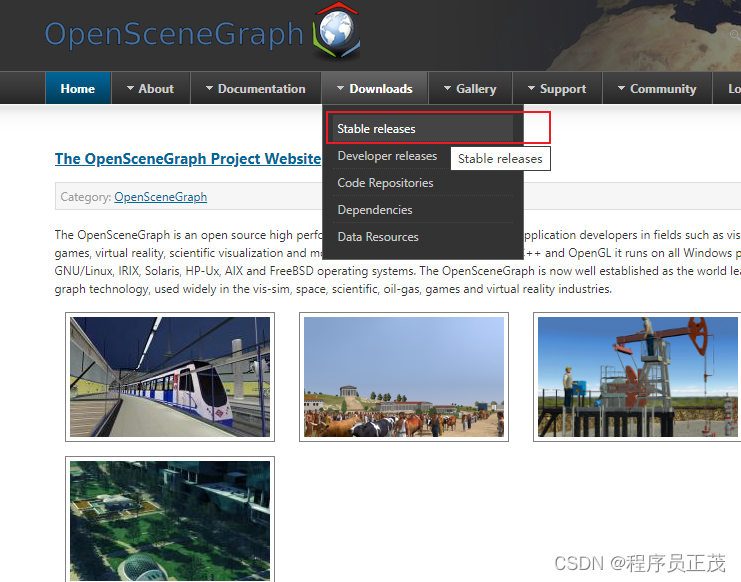Image resolution: width=741 pixels, height=582 pixels.
Task: Expand the Documentation dropdown arrow
Action: 209,88
